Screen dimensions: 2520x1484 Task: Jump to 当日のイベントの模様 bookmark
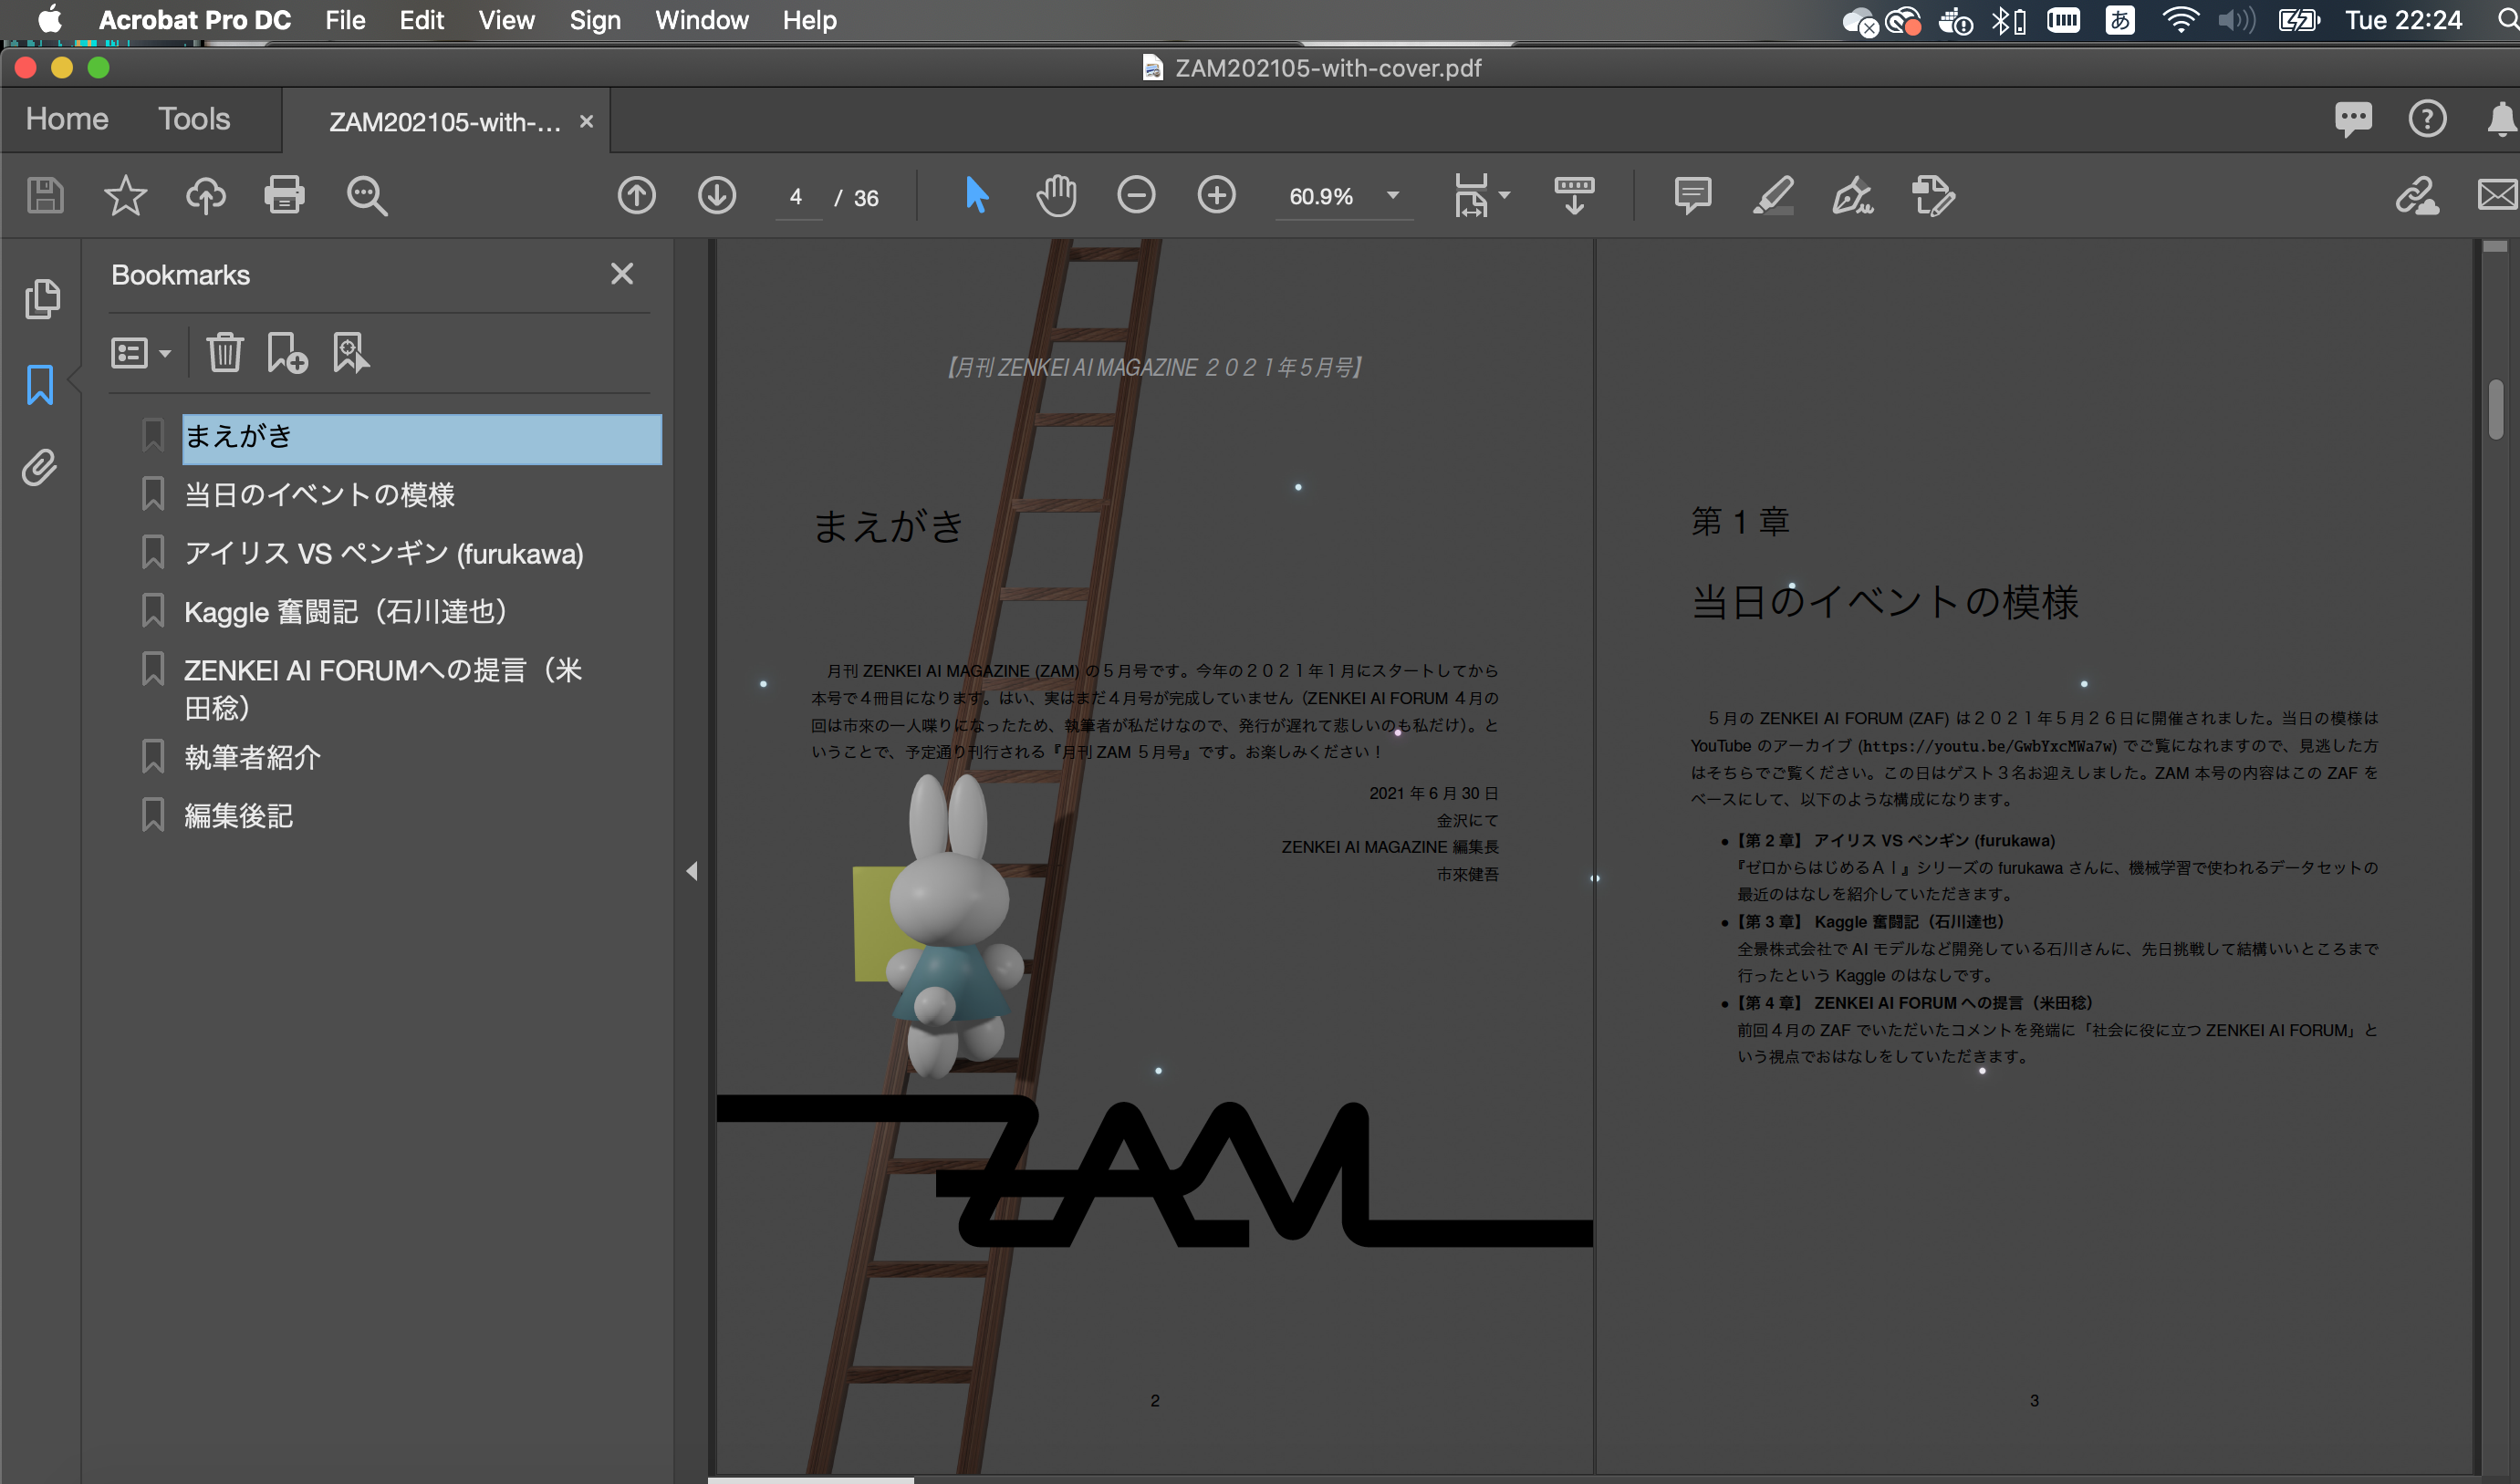319,495
